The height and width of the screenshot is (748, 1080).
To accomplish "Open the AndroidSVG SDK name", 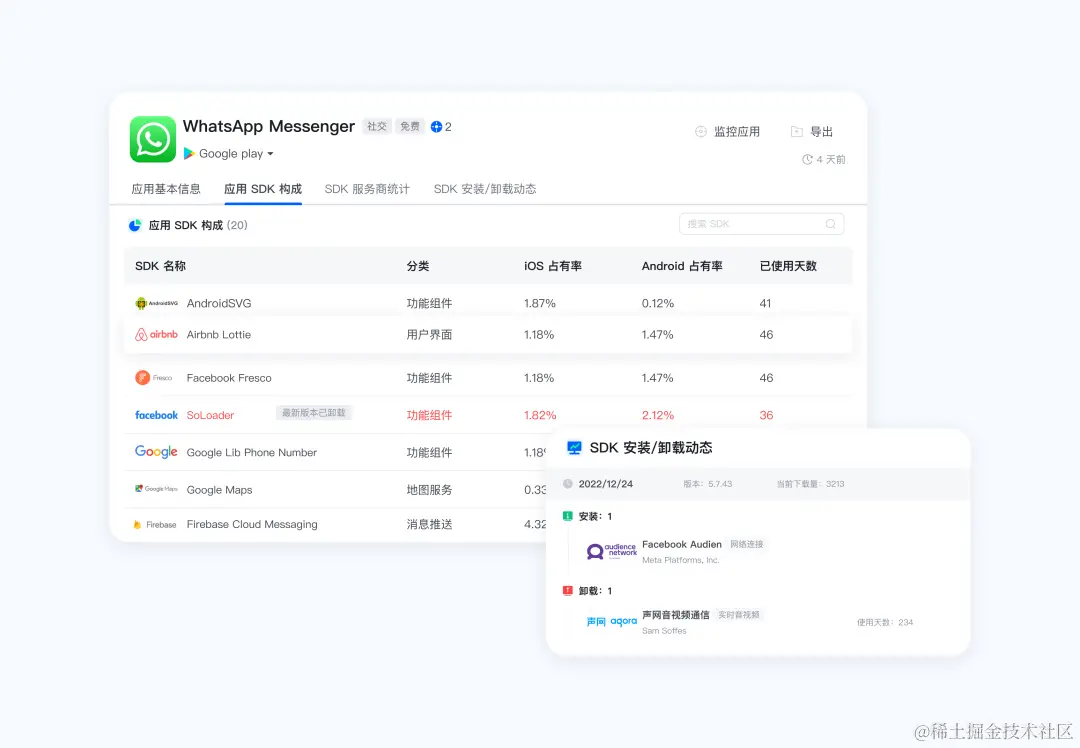I will (219, 303).
